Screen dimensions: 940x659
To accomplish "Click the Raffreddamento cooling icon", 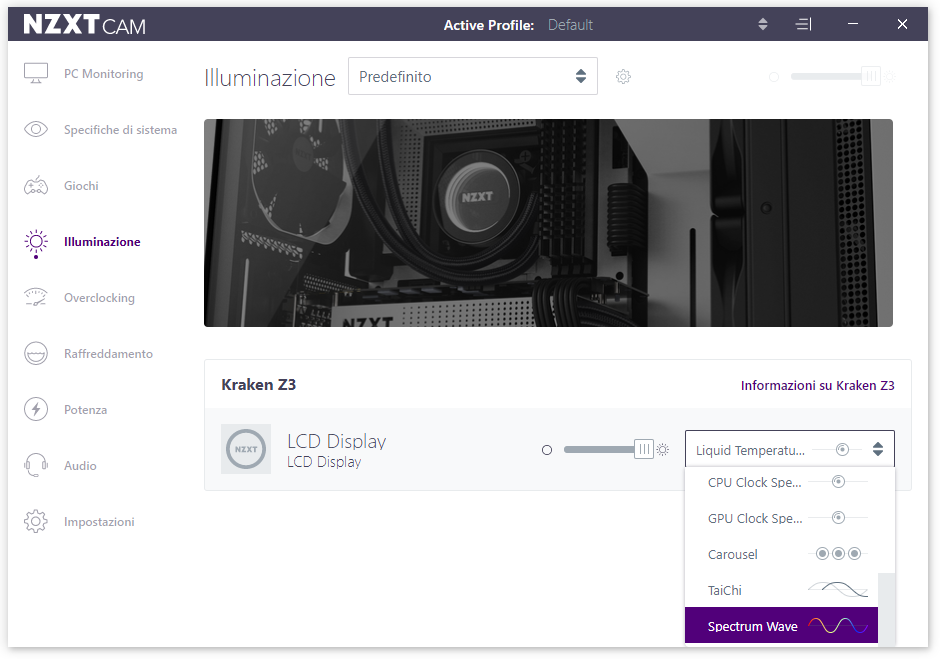I will coord(36,353).
